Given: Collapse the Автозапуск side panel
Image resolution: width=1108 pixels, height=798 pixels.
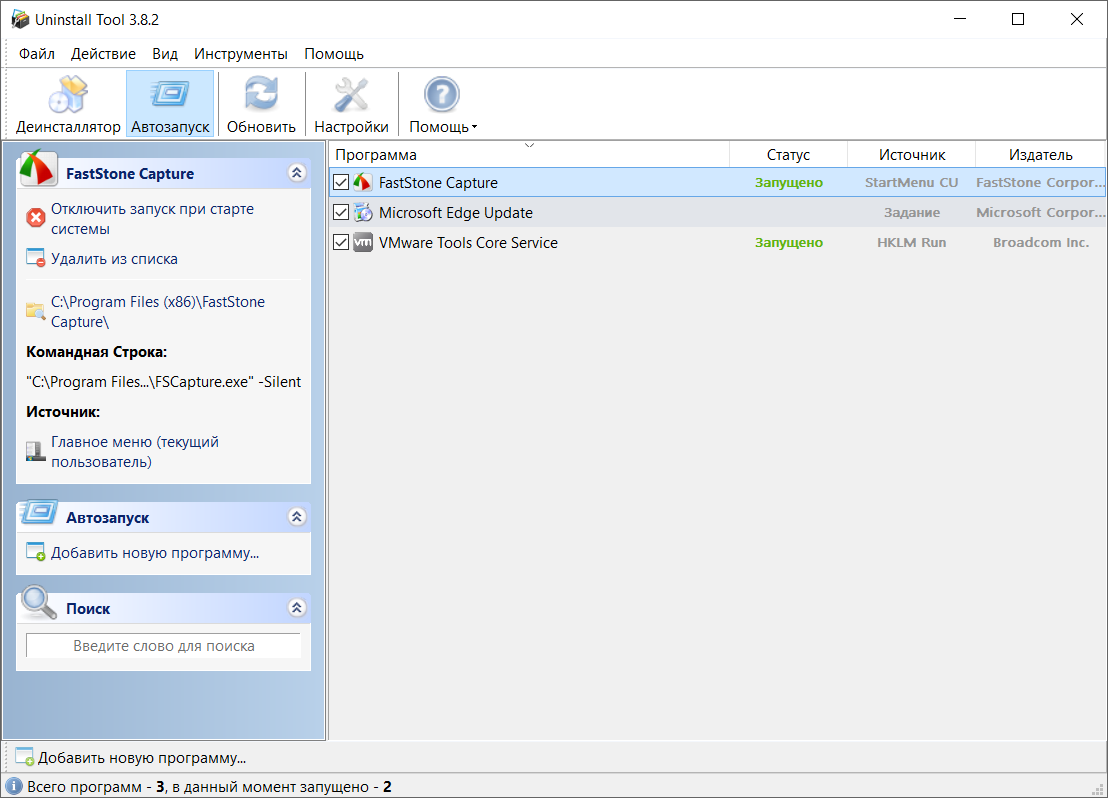Looking at the screenshot, I should [297, 517].
